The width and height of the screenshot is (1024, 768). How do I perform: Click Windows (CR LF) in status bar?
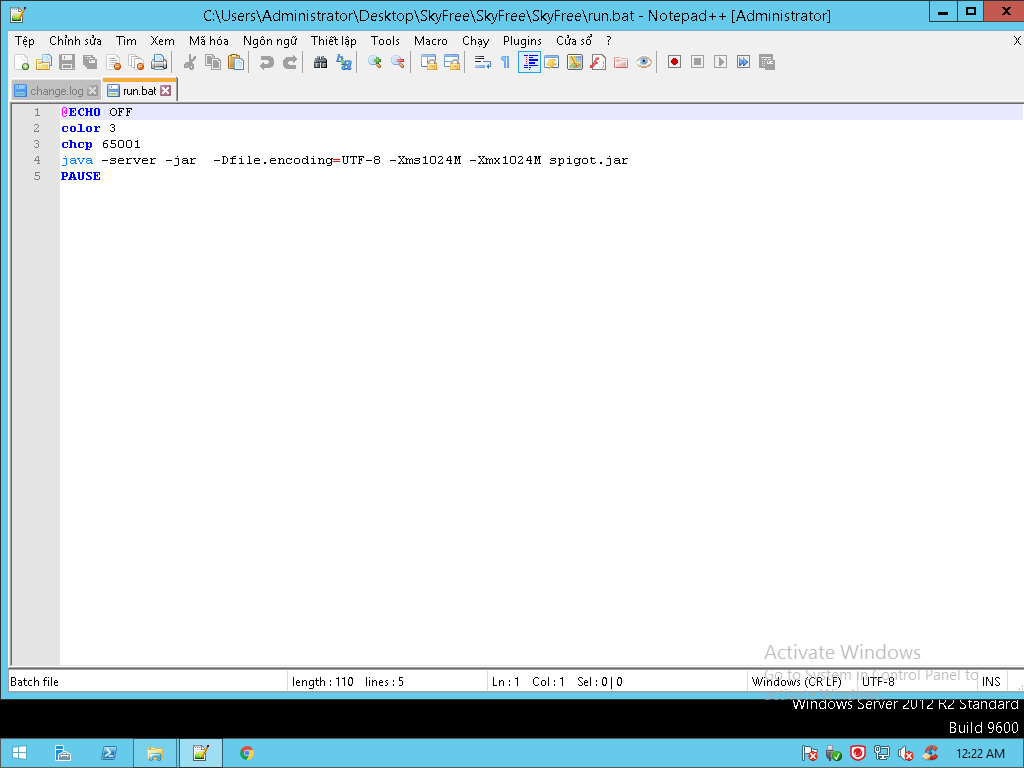pos(797,682)
